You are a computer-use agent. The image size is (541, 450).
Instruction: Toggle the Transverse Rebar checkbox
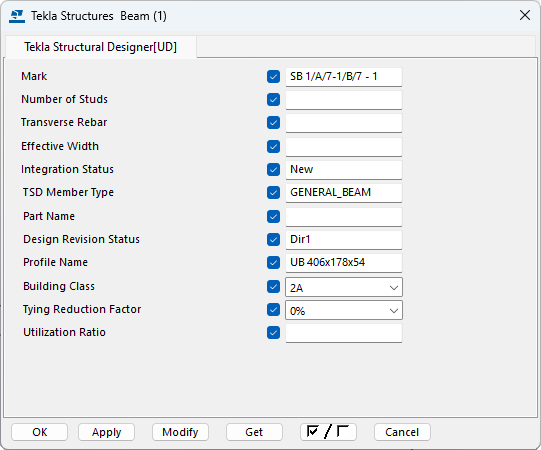273,123
